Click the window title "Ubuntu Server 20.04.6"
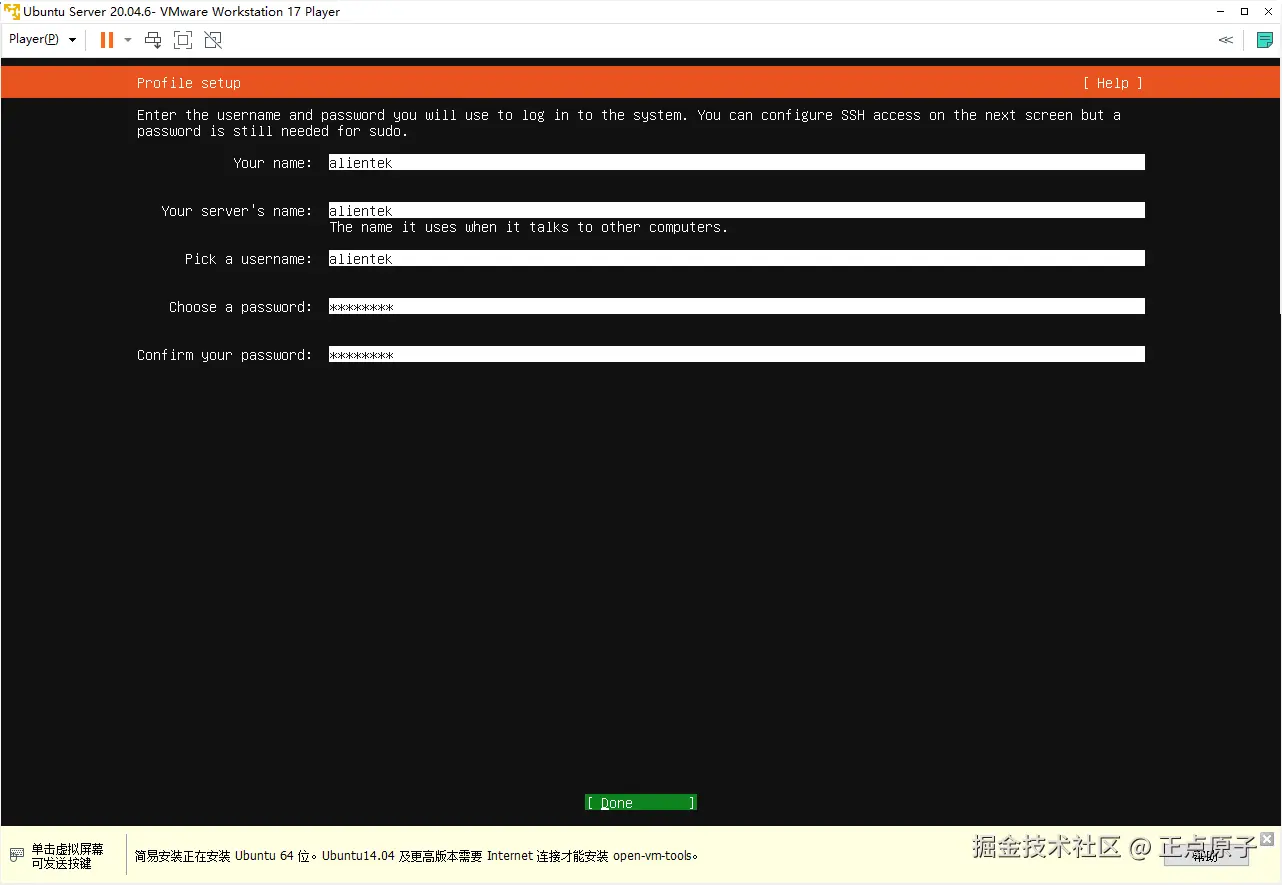 point(182,12)
